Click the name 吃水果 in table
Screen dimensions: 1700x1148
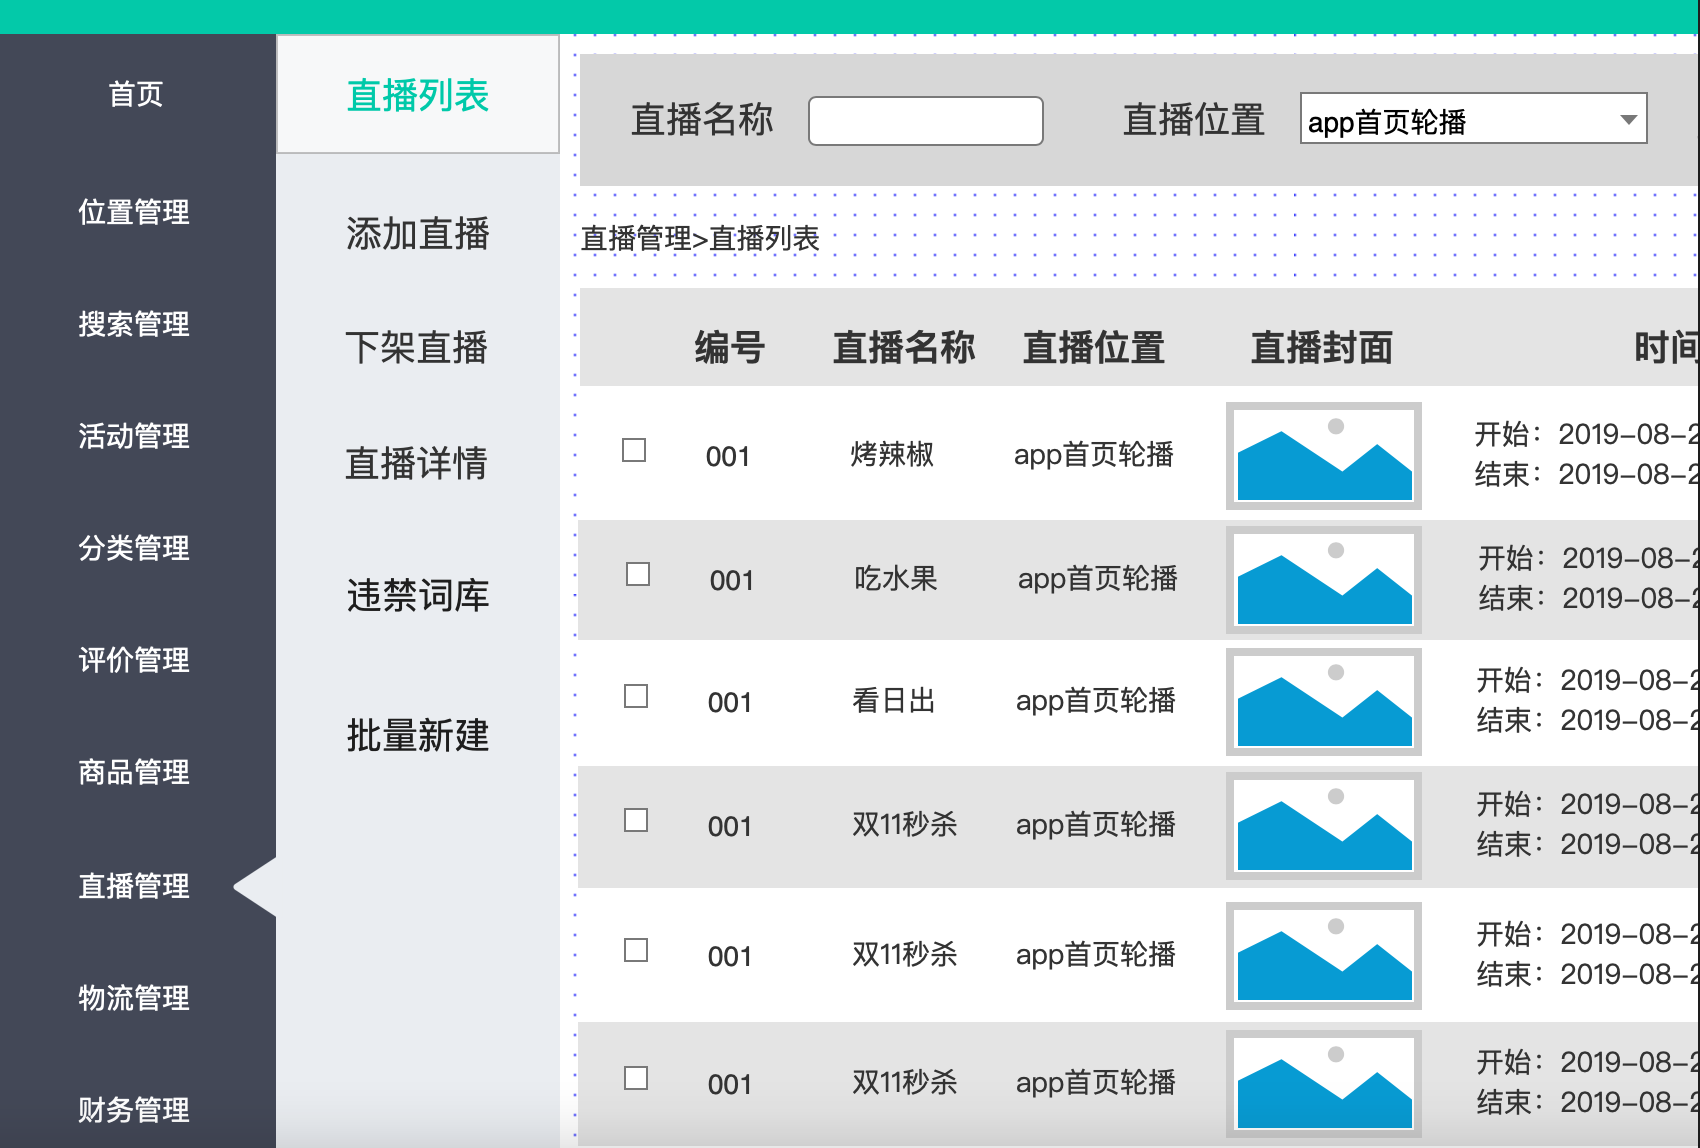(x=896, y=578)
